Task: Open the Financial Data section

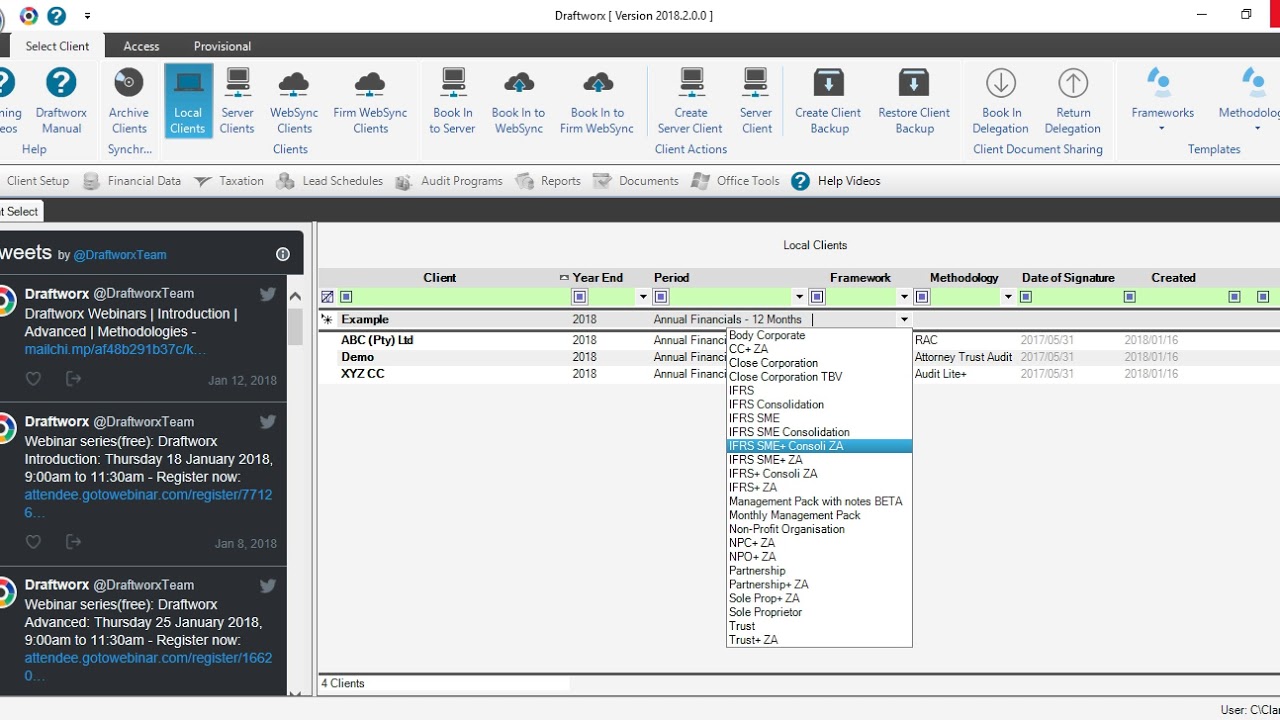Action: click(x=132, y=181)
